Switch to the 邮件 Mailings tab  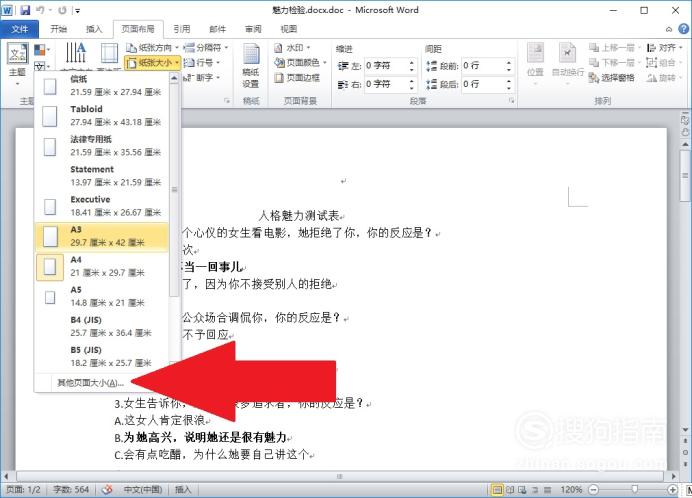218,29
